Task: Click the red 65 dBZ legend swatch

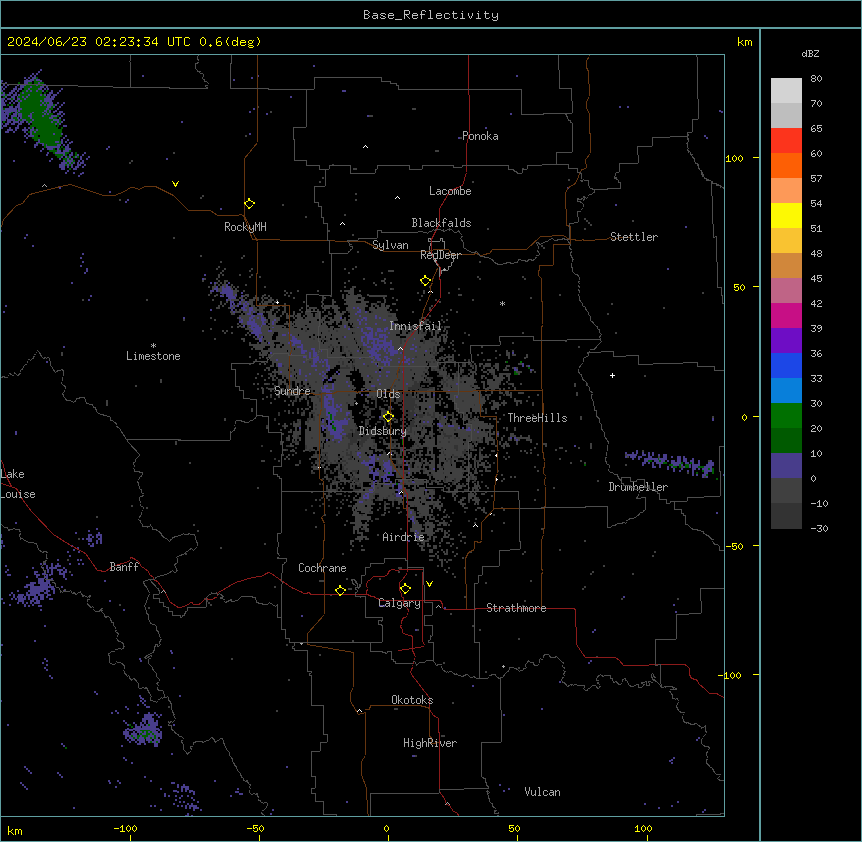Action: point(786,141)
